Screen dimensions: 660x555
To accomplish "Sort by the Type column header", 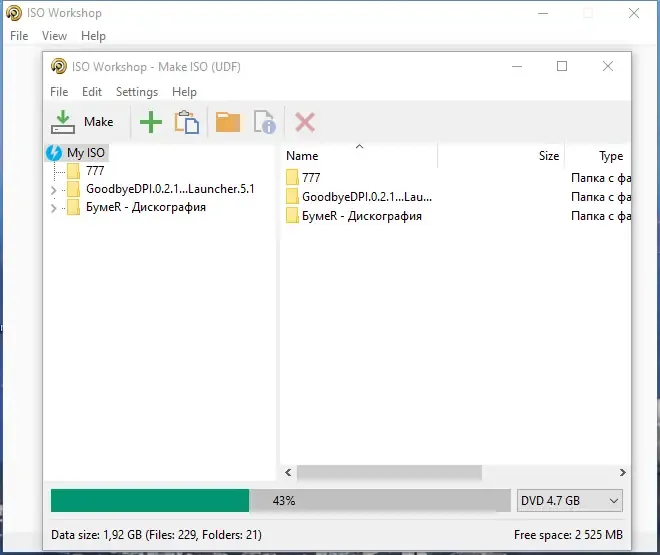I will pyautogui.click(x=598, y=155).
